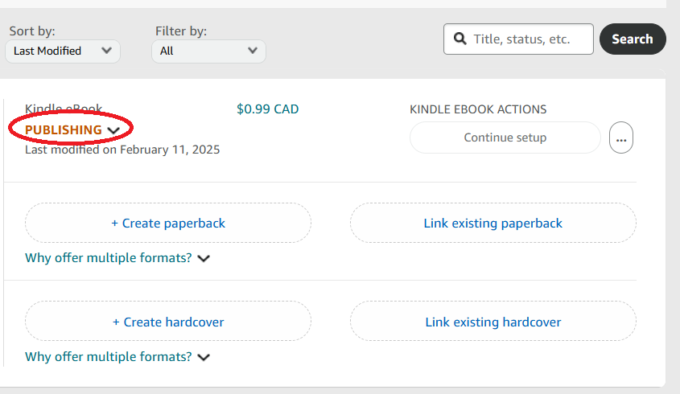Click the $0.99 CAD price link

point(268,109)
